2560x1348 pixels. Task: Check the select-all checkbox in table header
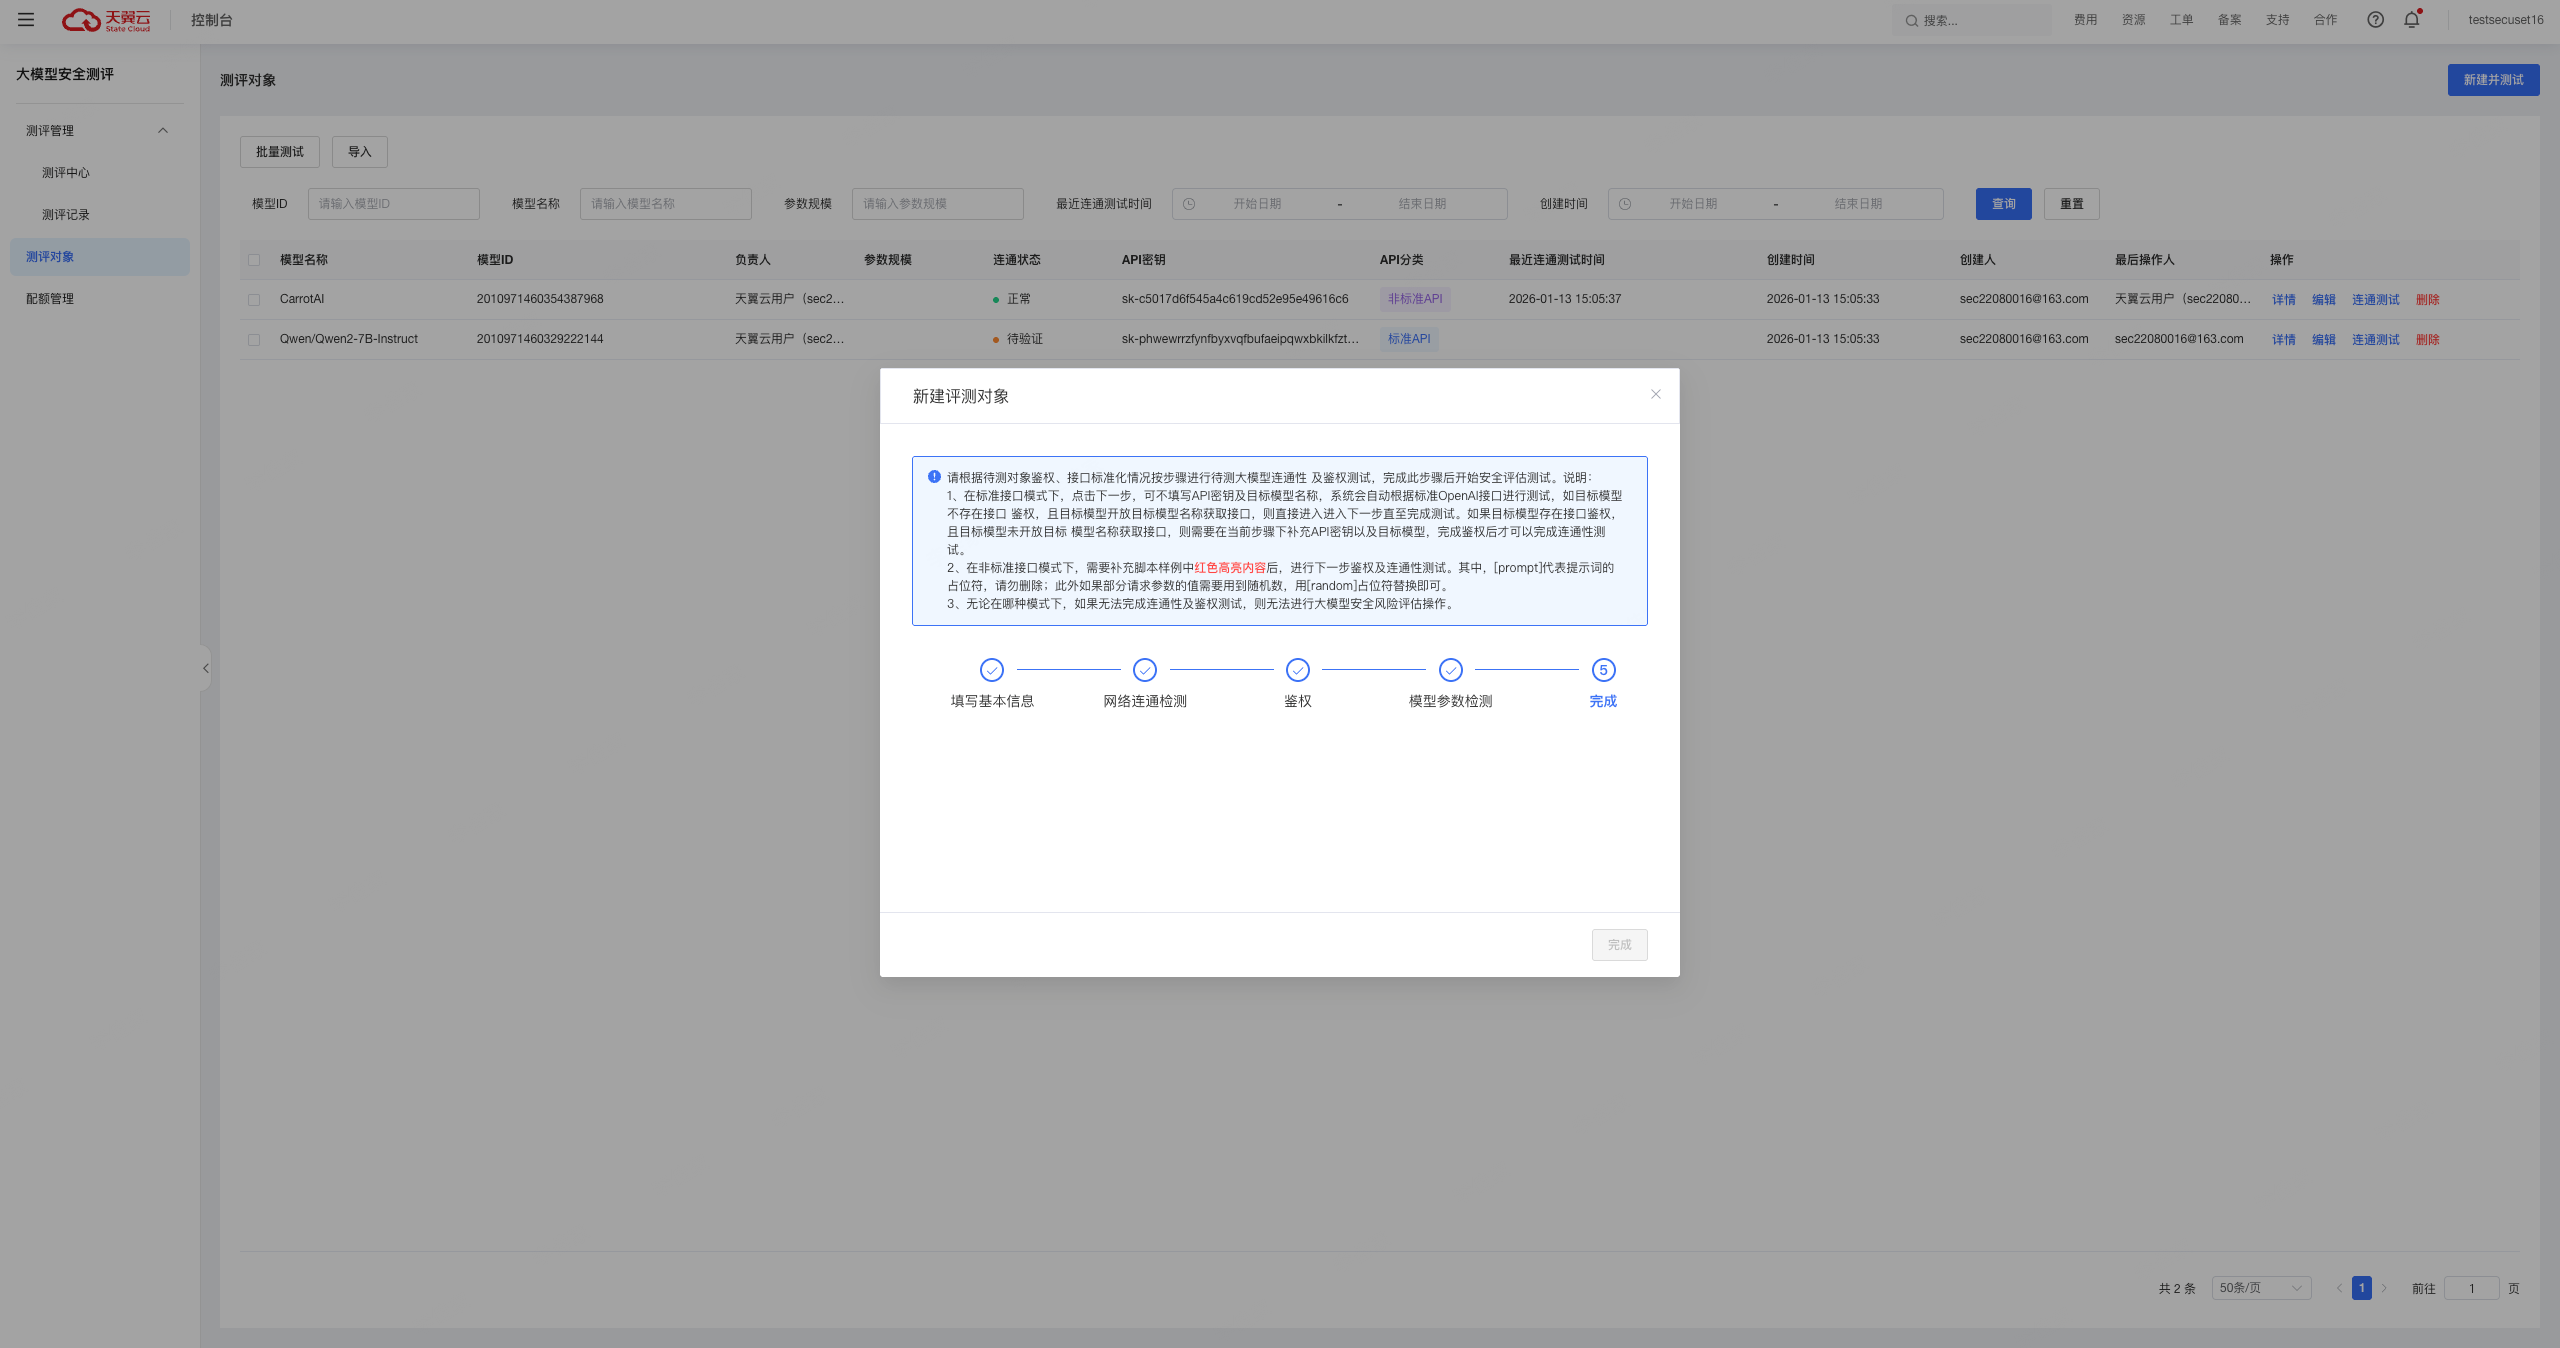pos(254,260)
